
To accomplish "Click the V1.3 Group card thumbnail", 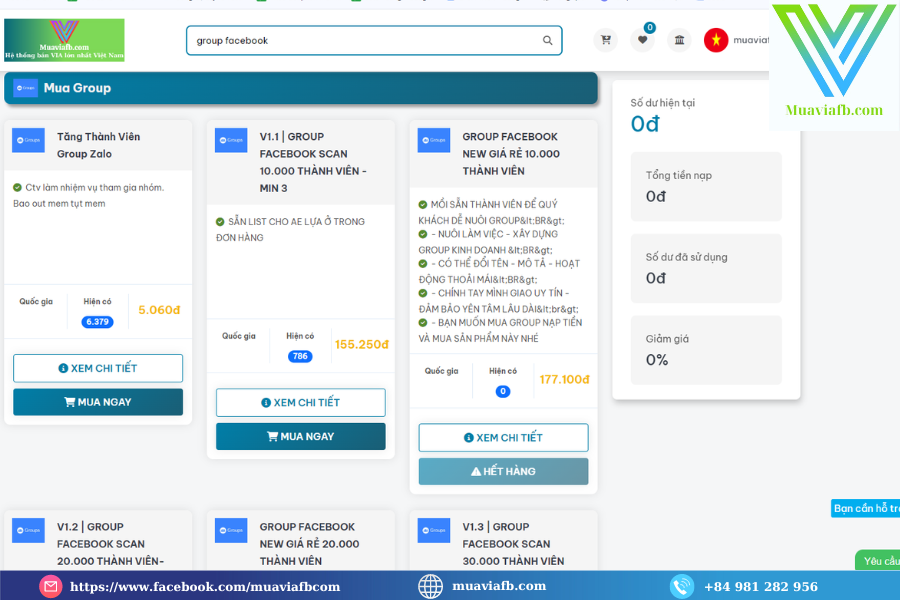I will point(434,531).
